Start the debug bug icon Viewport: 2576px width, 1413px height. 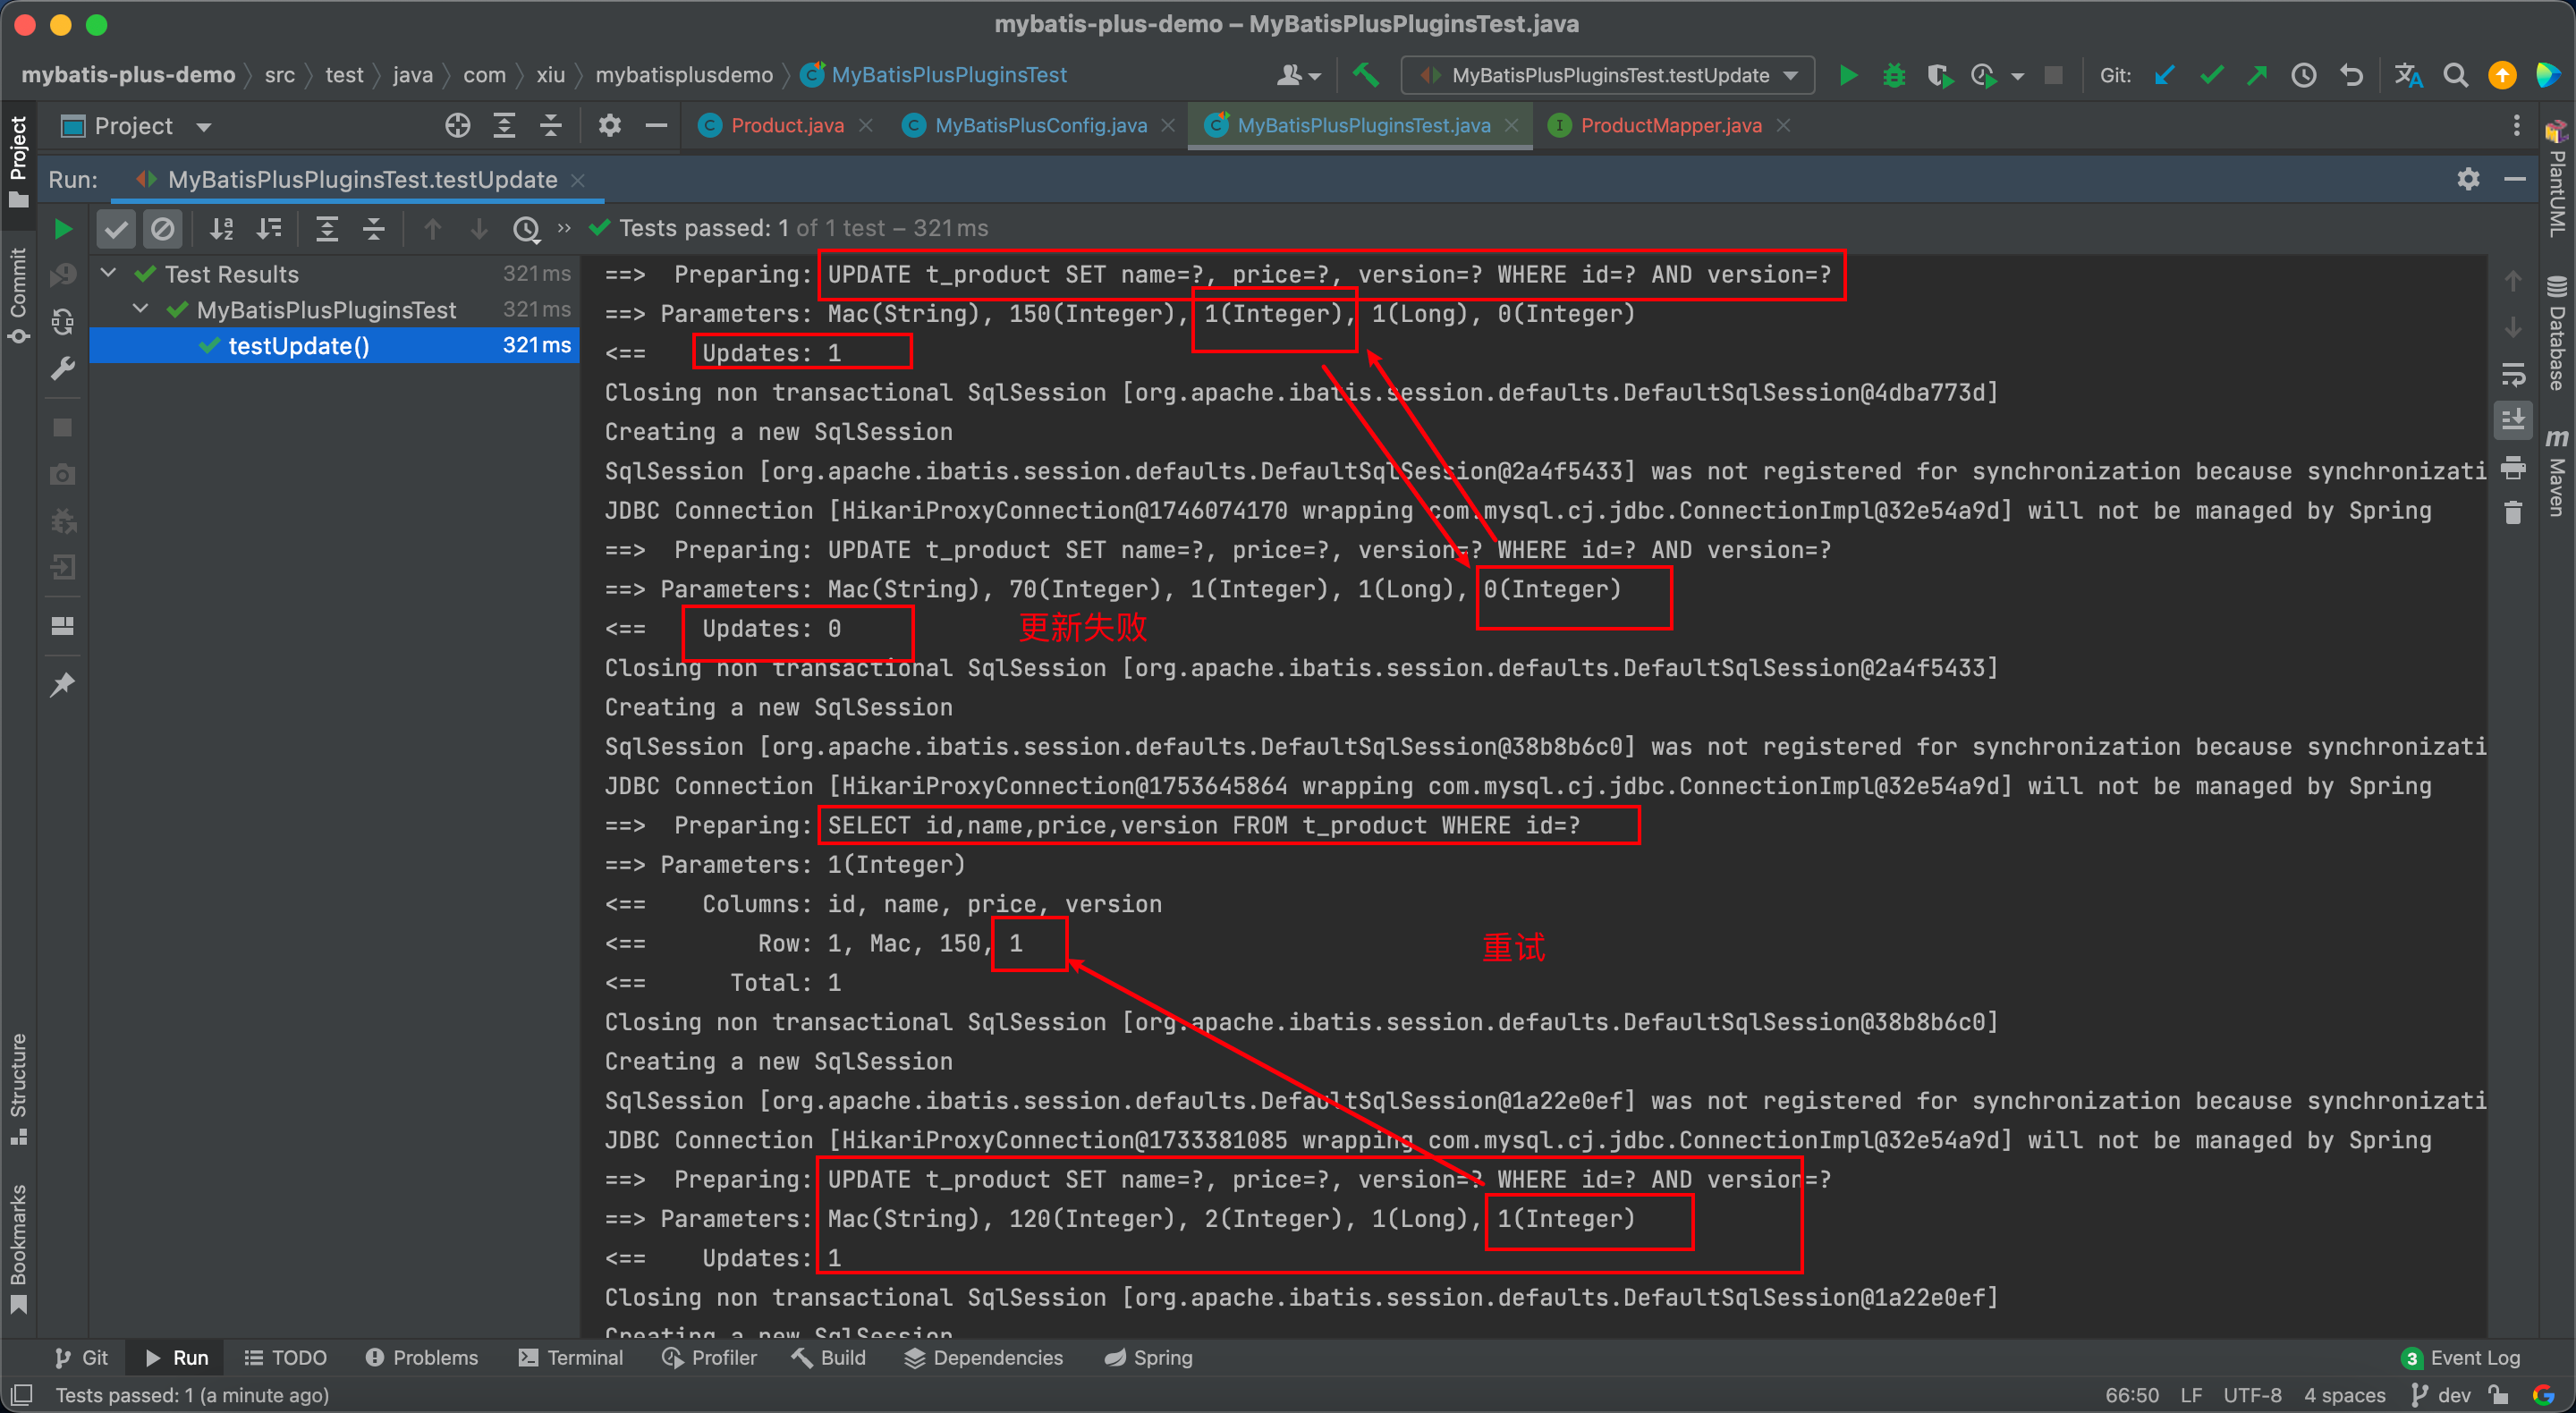pos(1894,75)
